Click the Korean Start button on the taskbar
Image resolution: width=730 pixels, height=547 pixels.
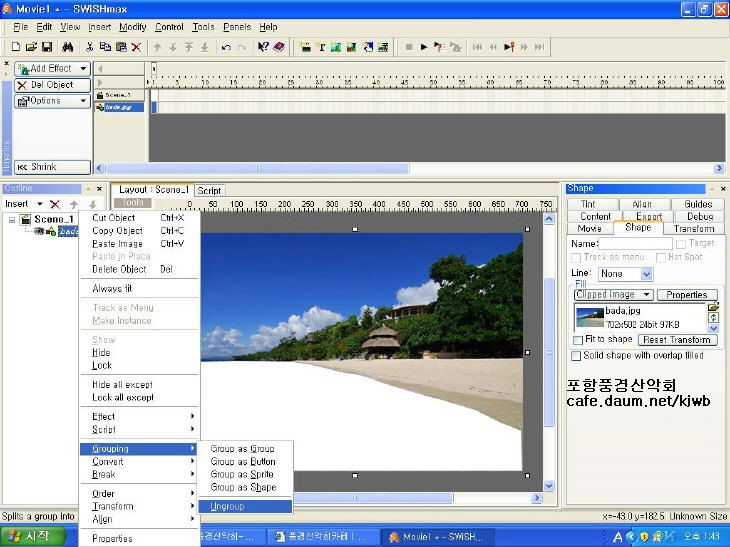(x=33, y=537)
